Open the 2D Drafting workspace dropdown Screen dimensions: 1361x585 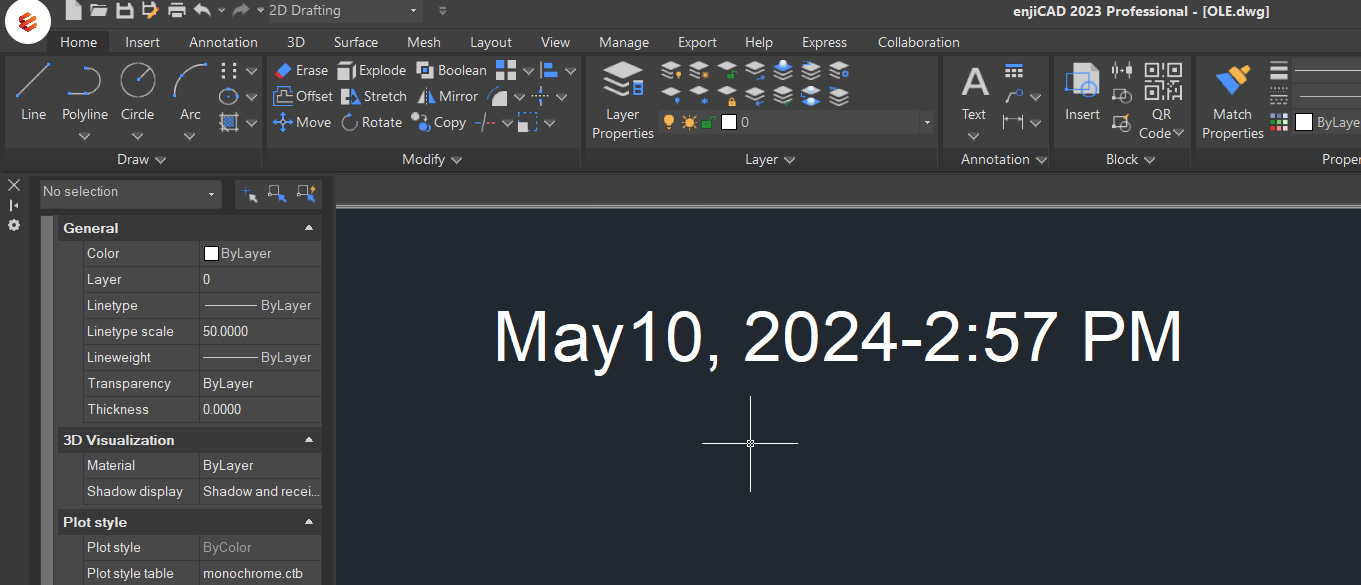(x=342, y=11)
